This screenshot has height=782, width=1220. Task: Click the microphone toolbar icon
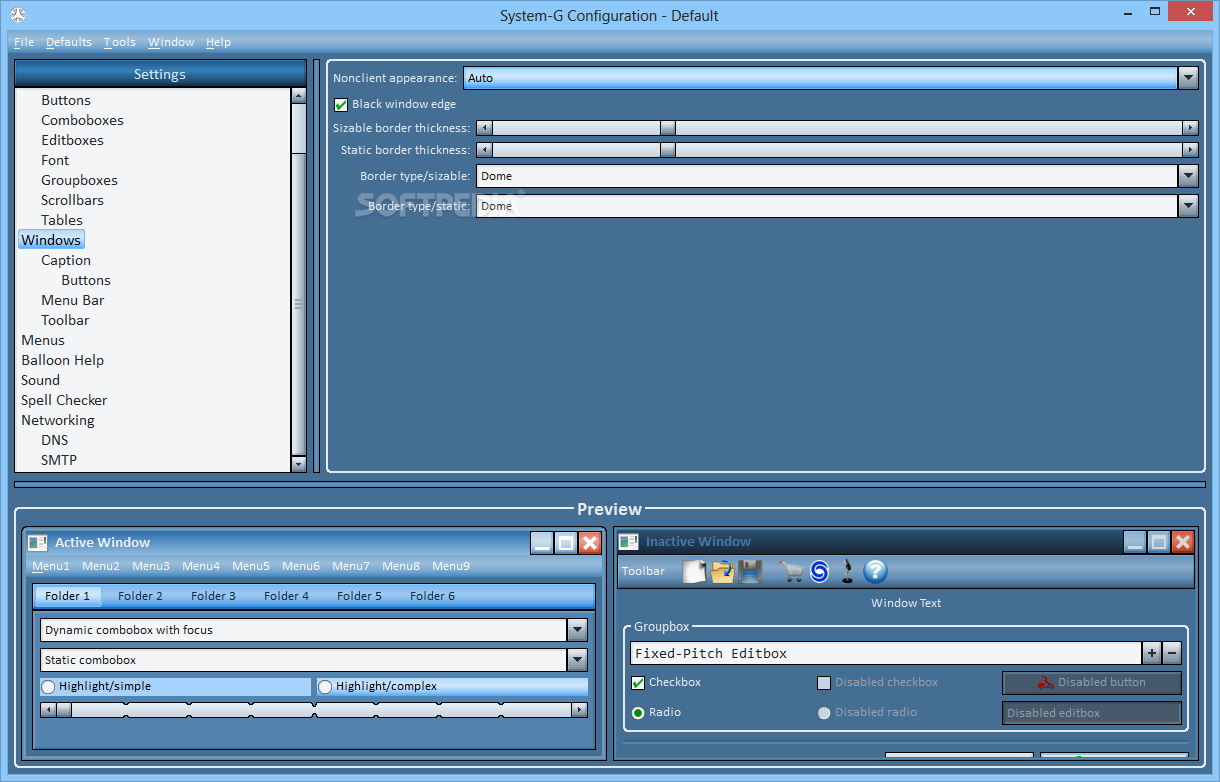(x=848, y=571)
